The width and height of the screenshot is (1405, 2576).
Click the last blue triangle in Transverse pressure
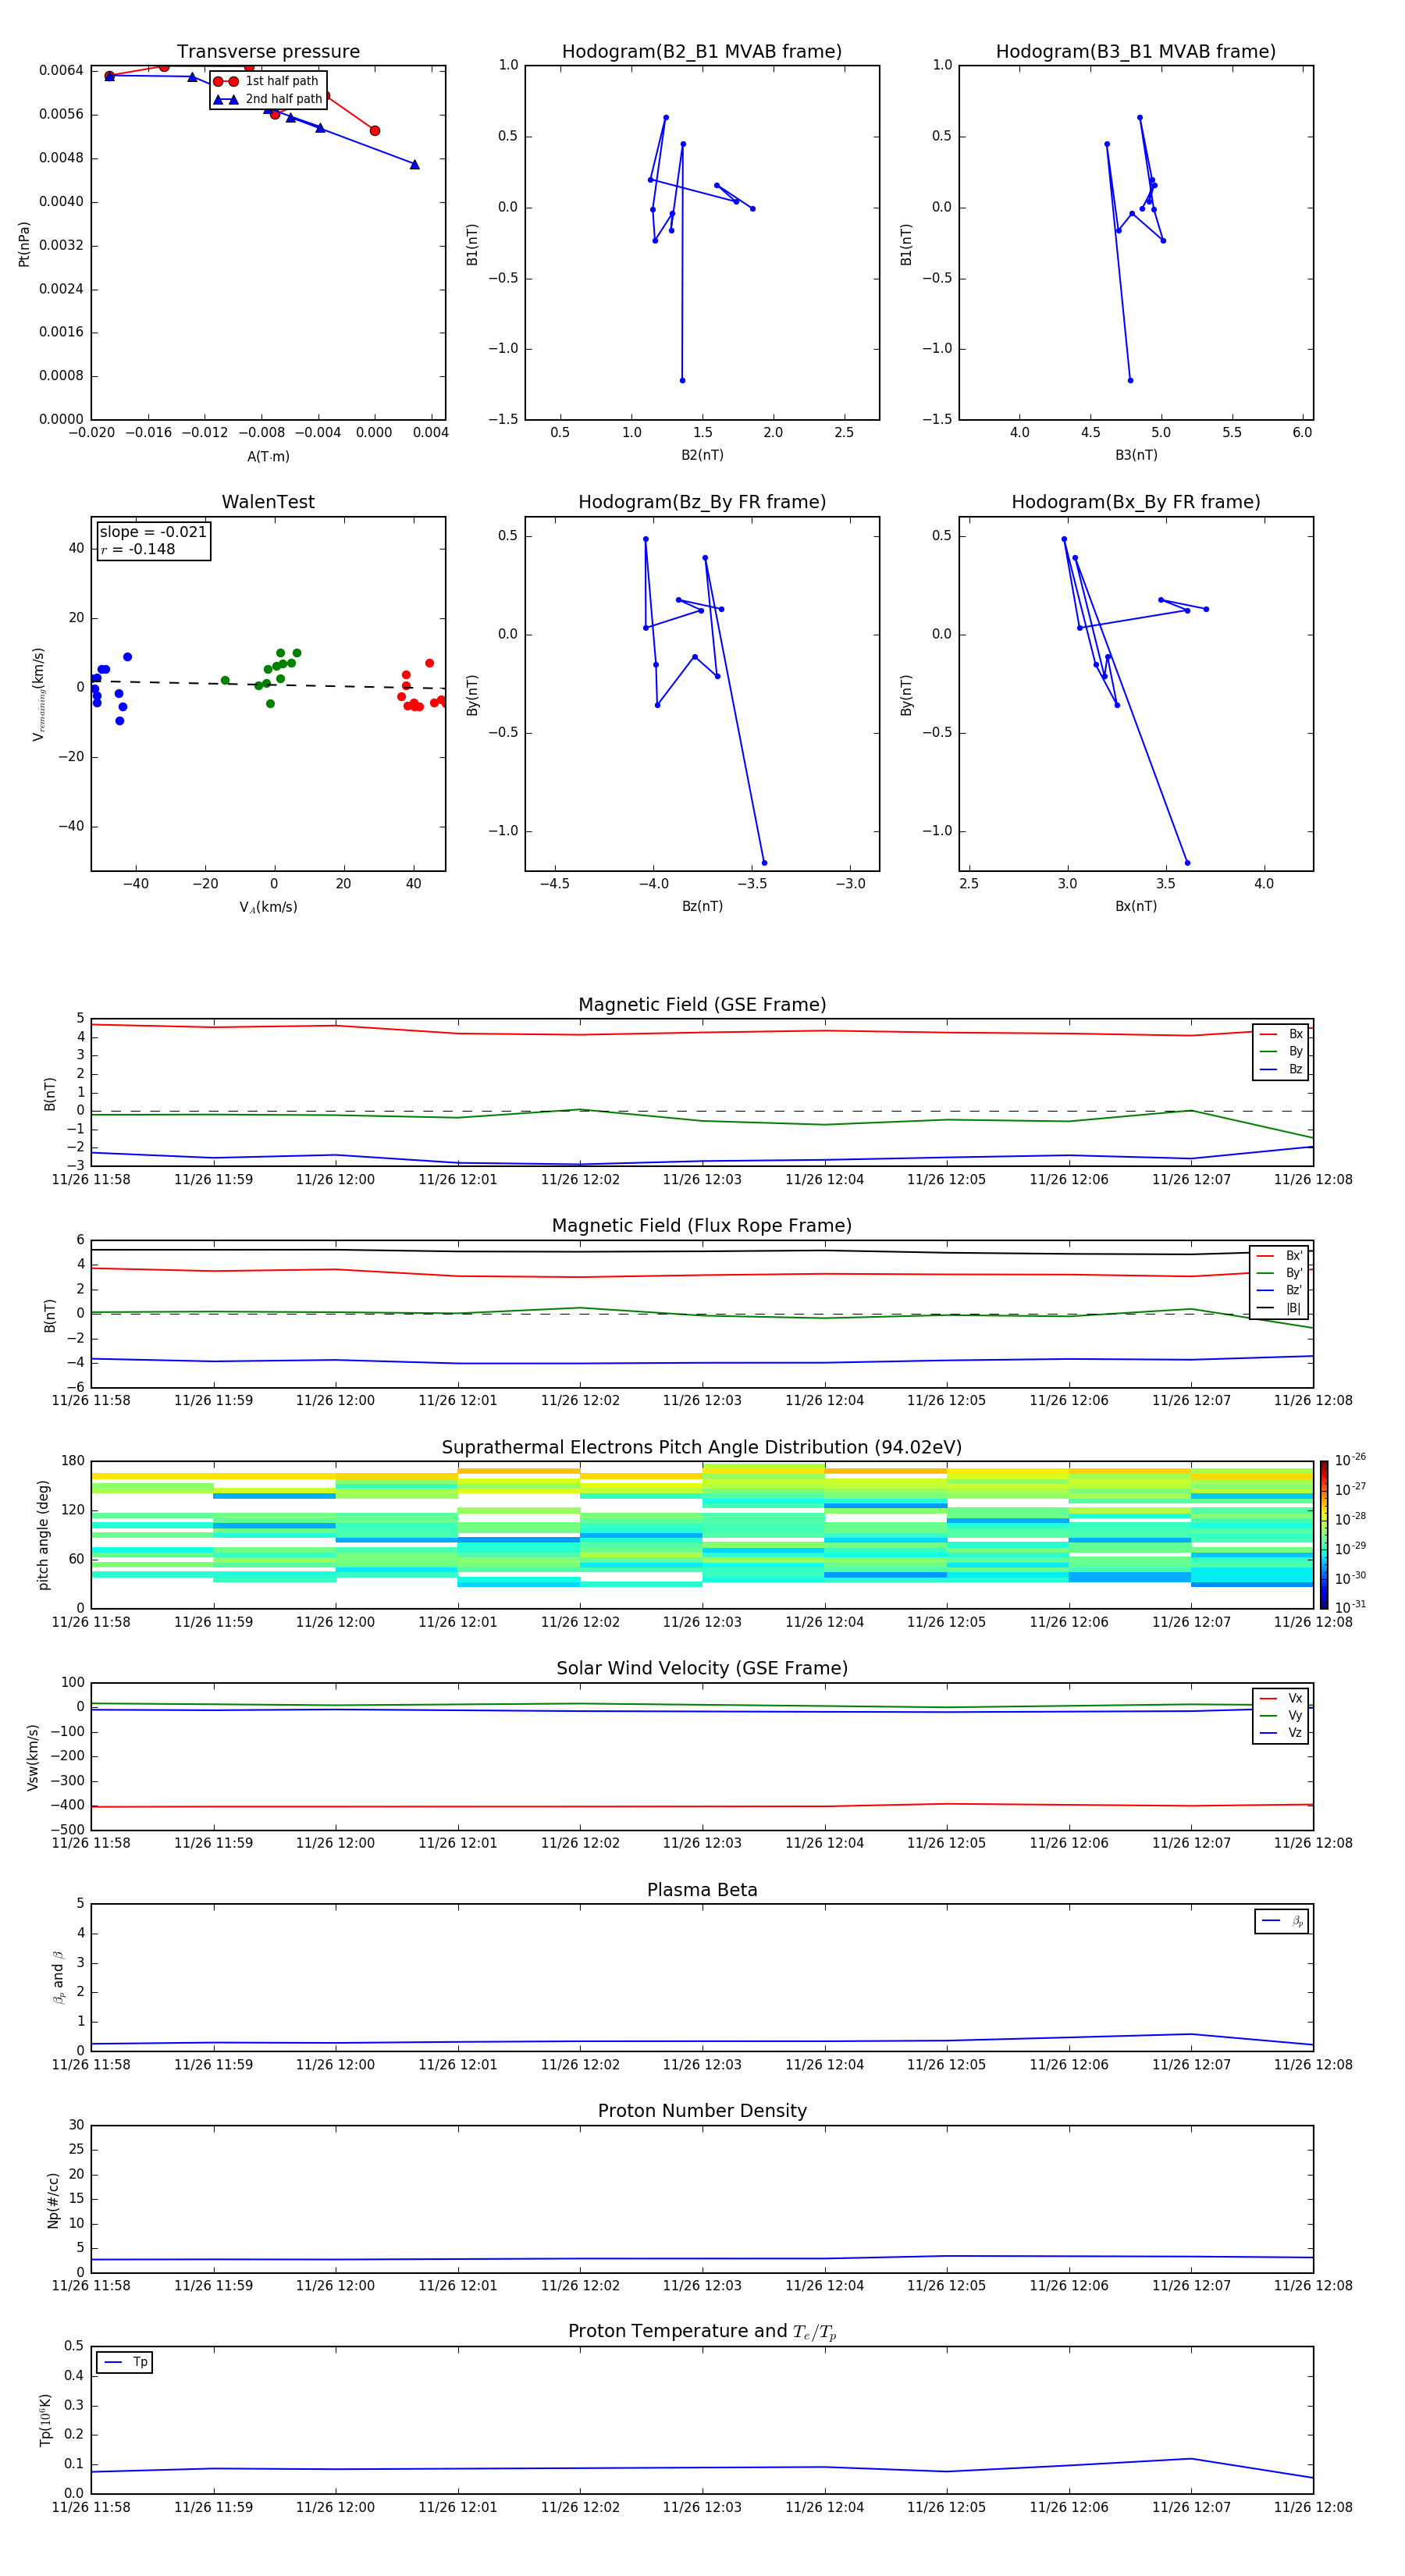(x=414, y=164)
